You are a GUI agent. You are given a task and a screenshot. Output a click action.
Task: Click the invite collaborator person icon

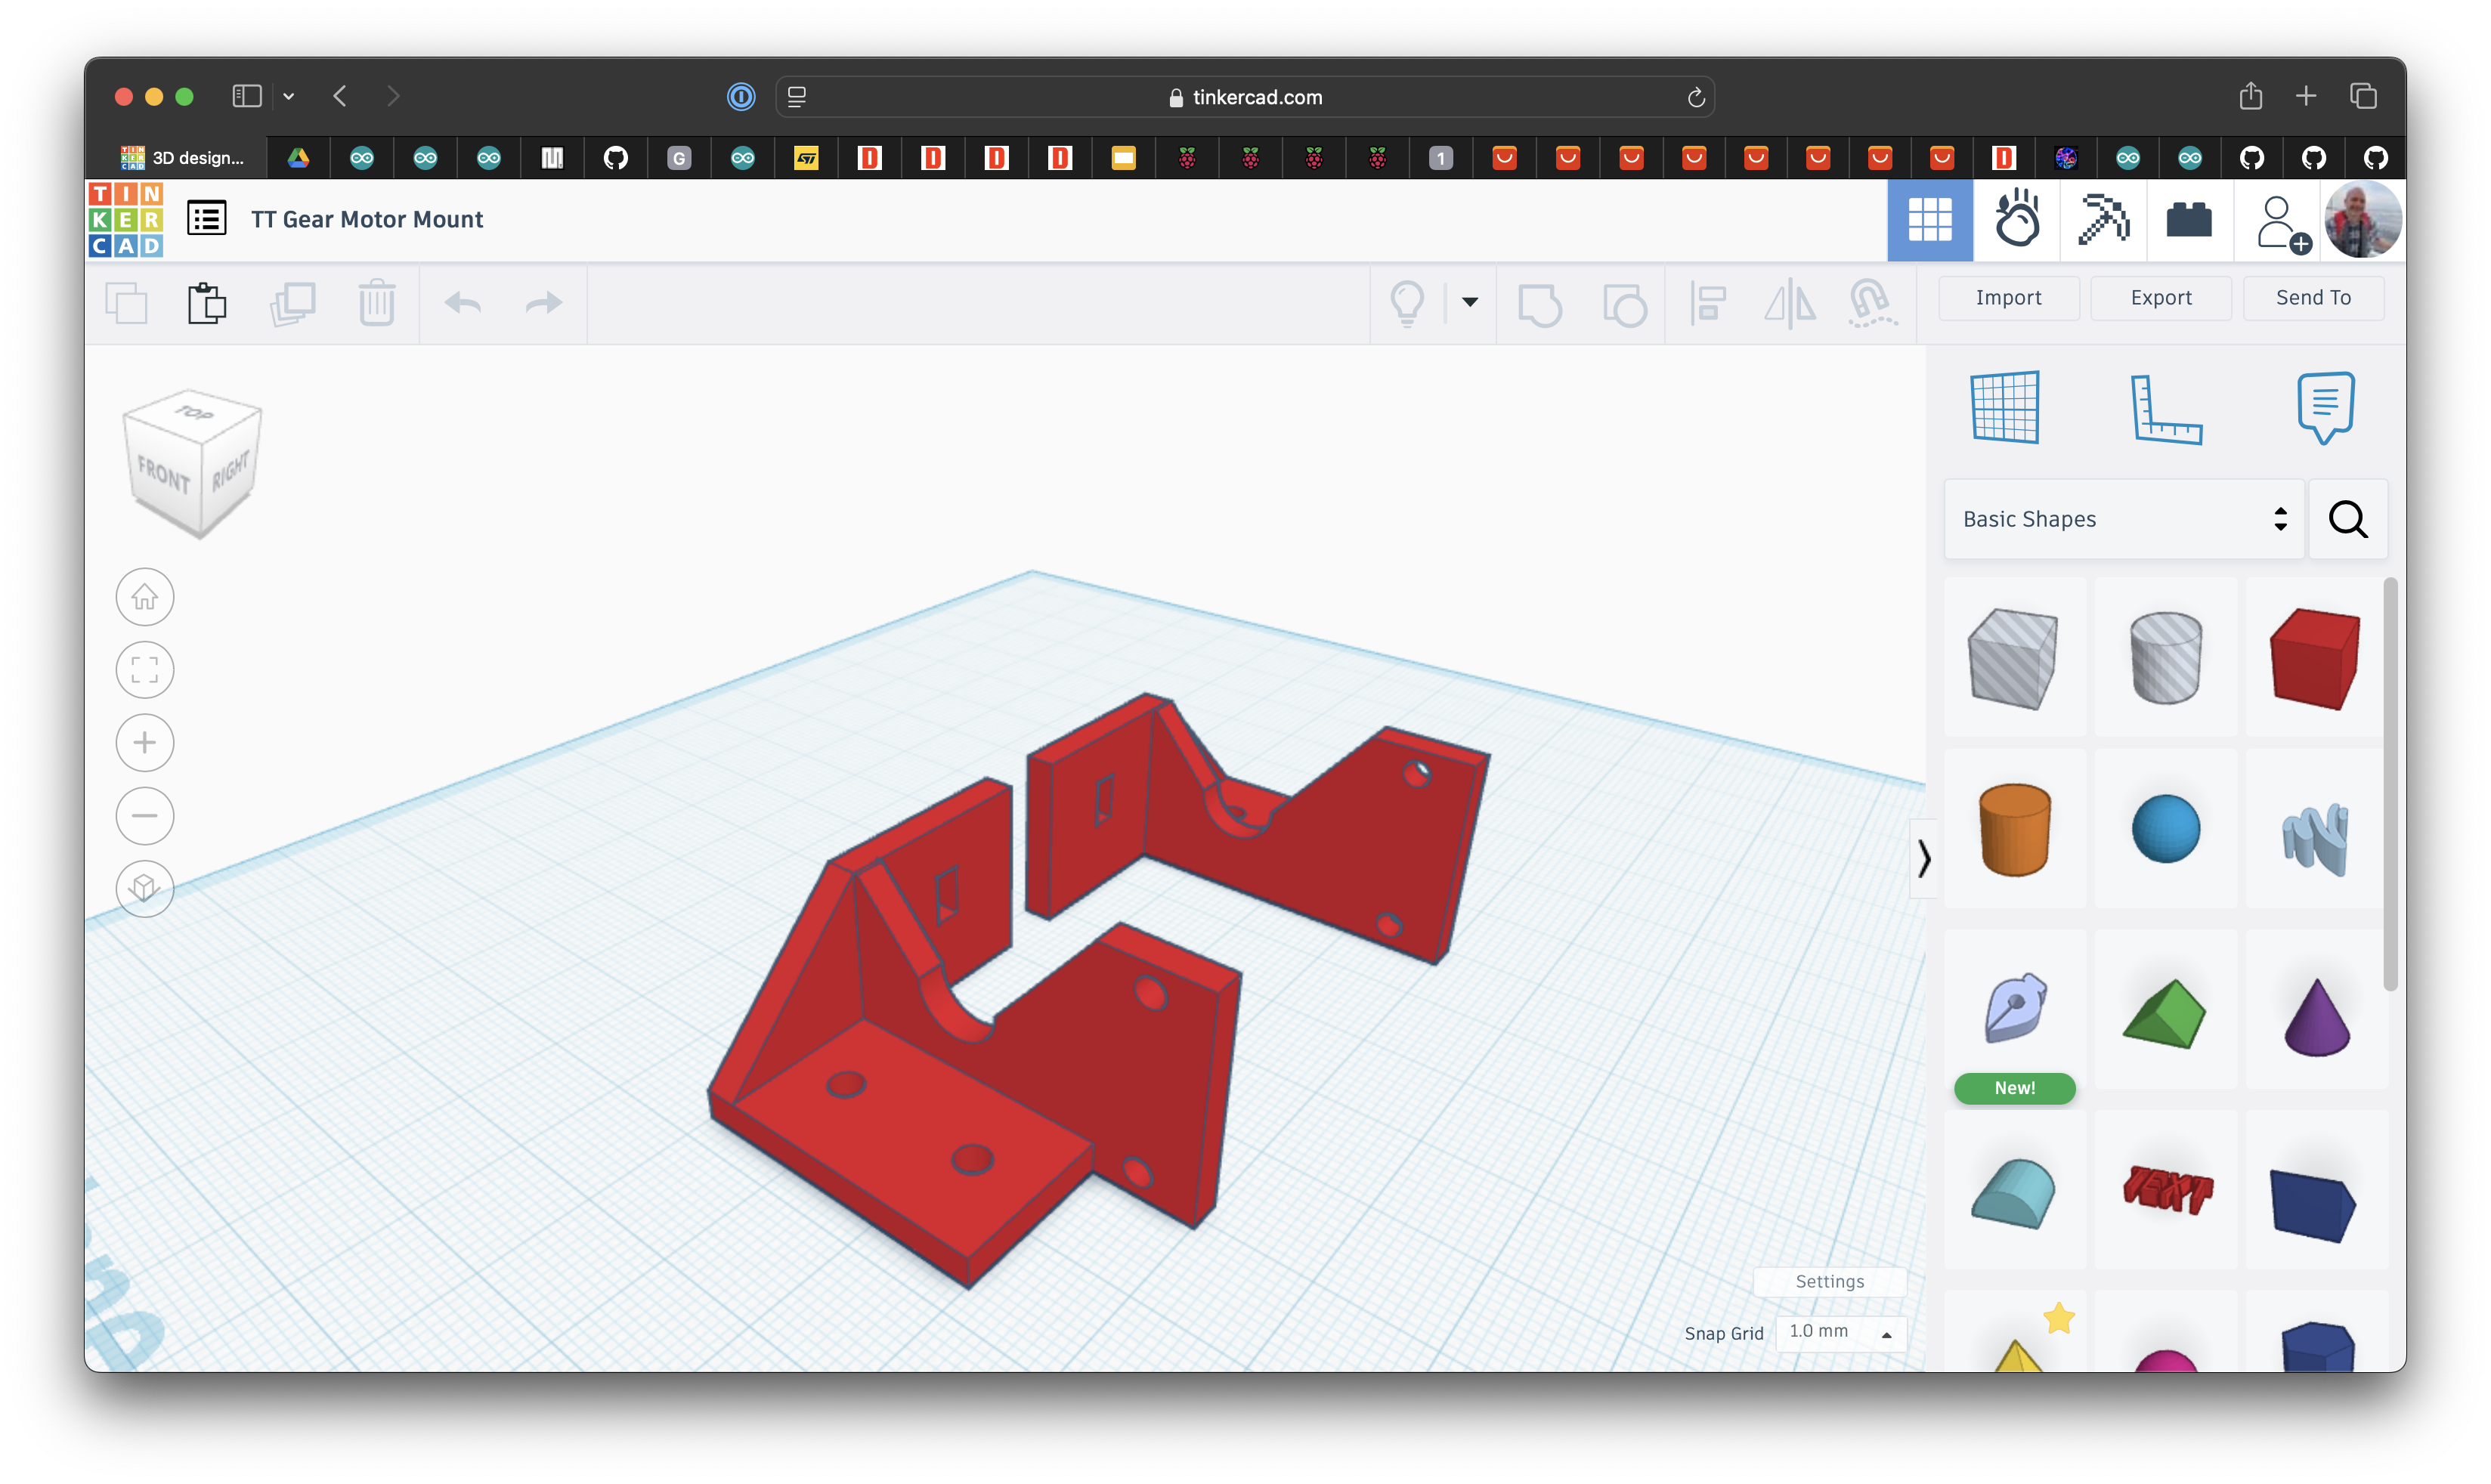pos(2283,223)
